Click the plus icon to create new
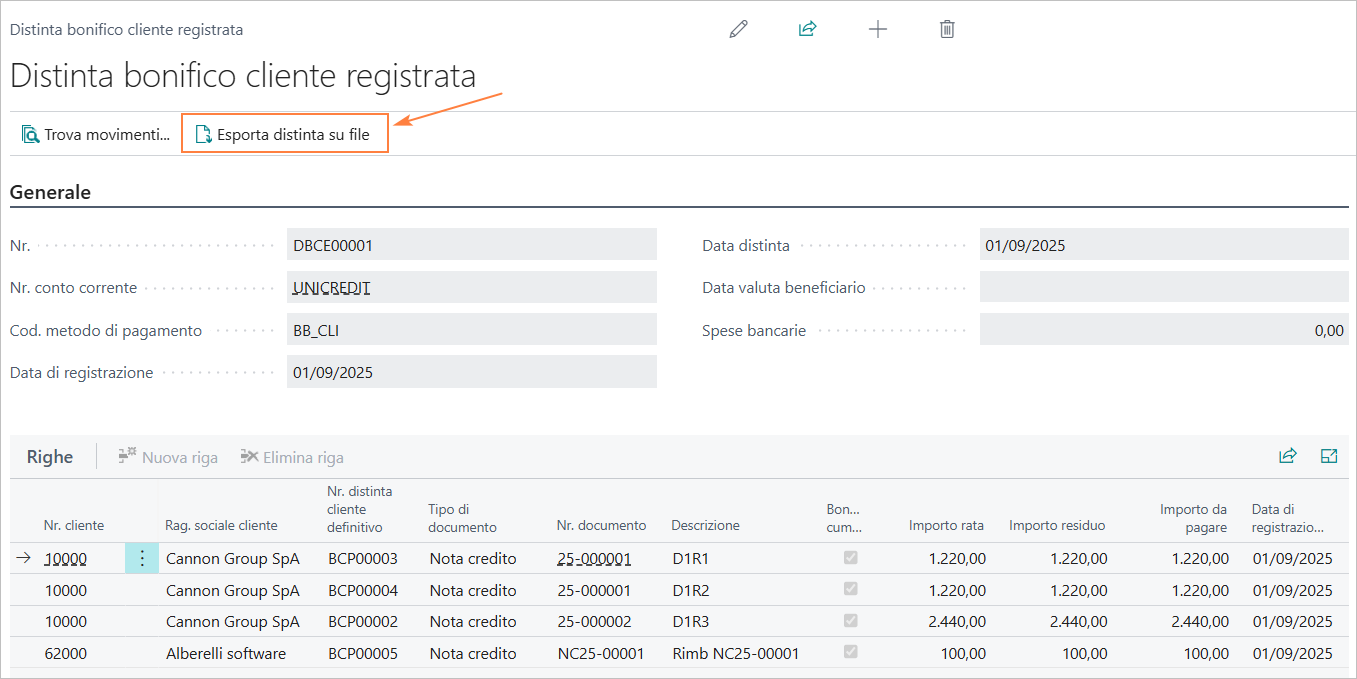Screen dimensions: 1357x679 click(x=877, y=29)
